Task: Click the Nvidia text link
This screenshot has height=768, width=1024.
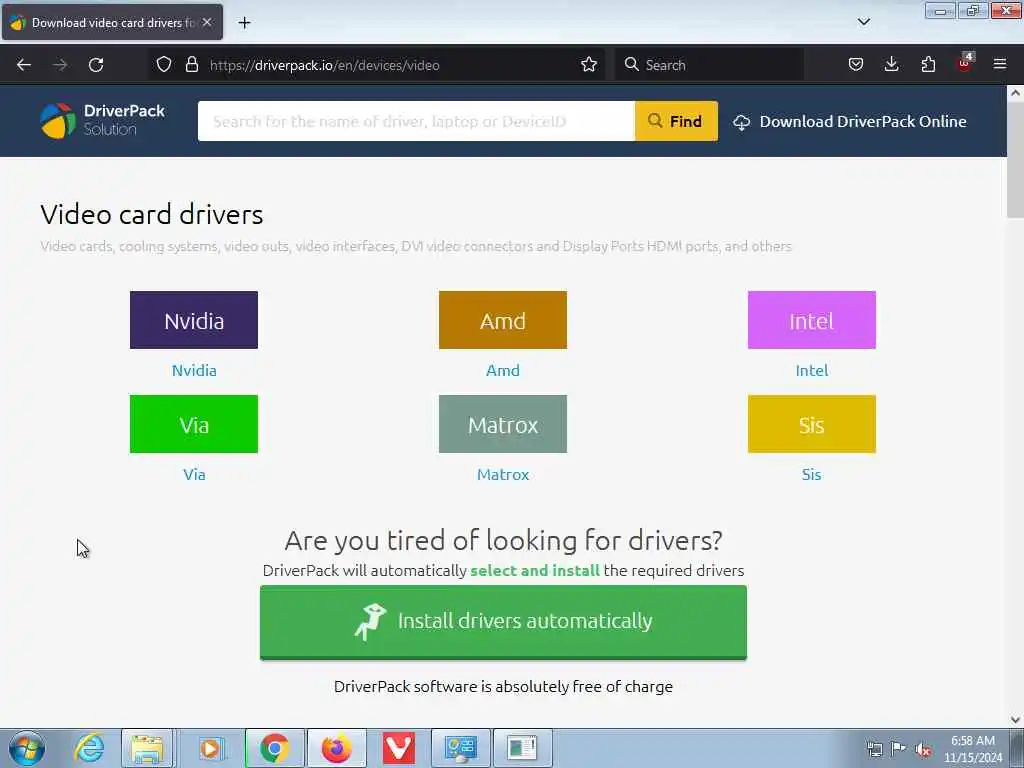Action: (194, 370)
